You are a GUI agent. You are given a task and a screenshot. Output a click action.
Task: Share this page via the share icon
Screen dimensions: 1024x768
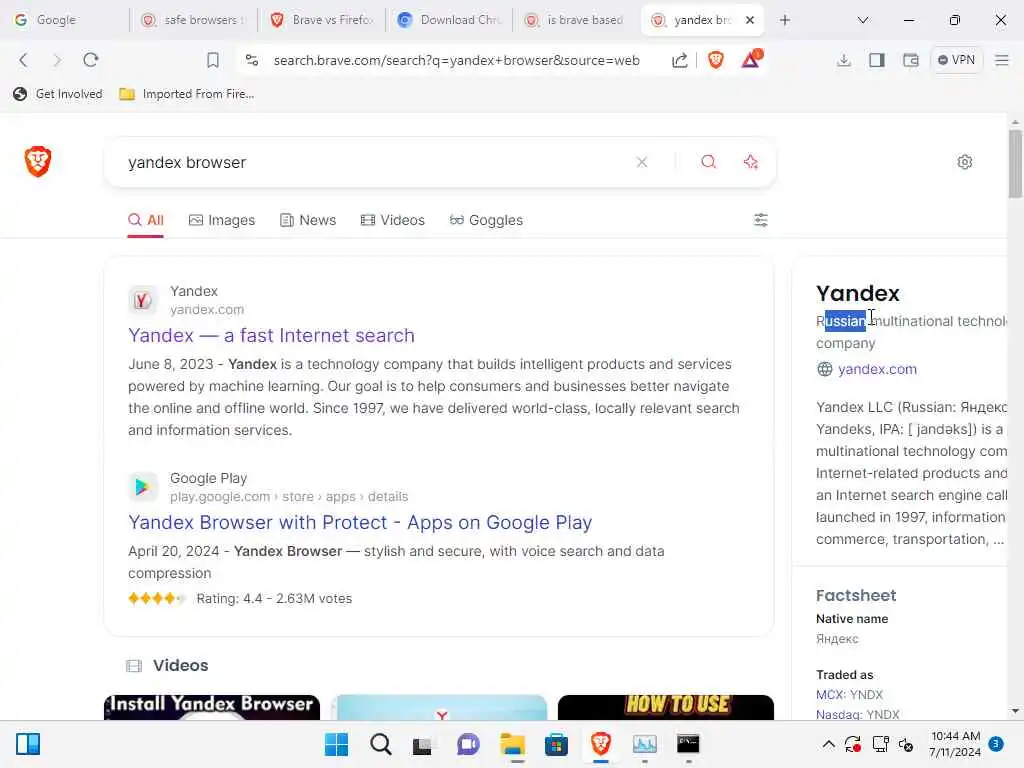pos(679,60)
